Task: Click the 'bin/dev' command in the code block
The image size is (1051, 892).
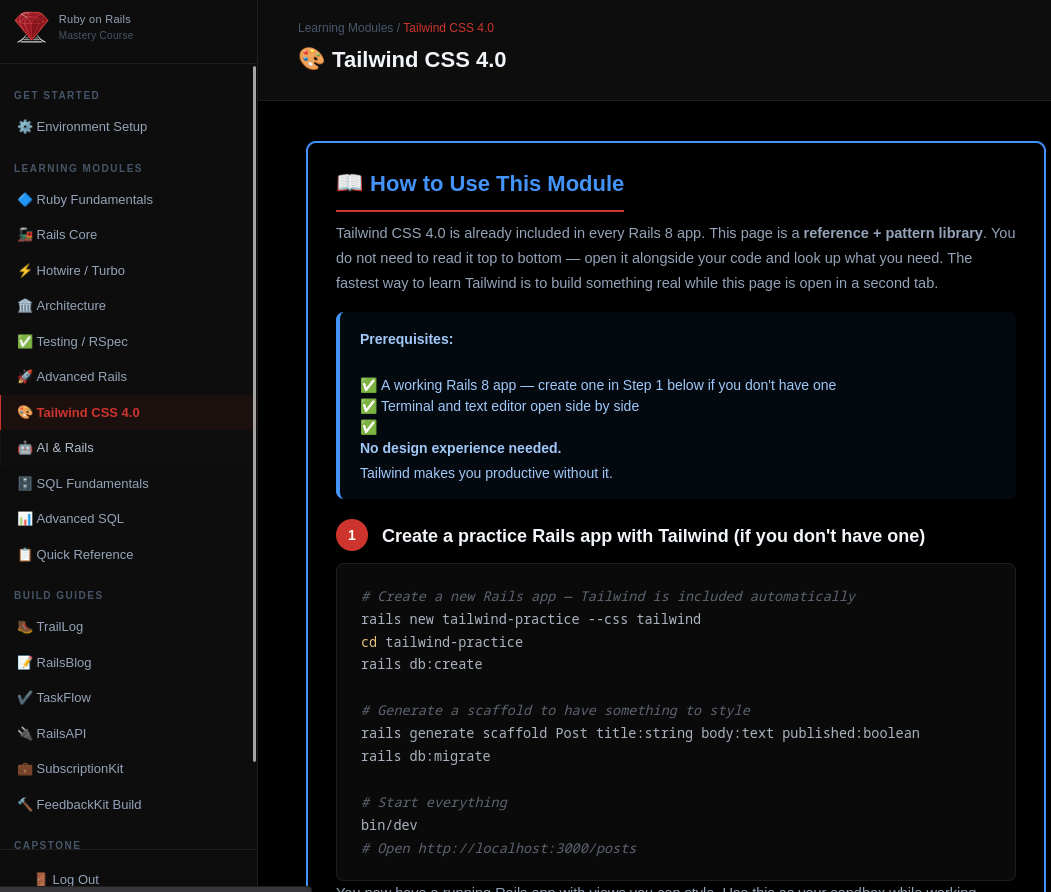Action: [x=389, y=825]
